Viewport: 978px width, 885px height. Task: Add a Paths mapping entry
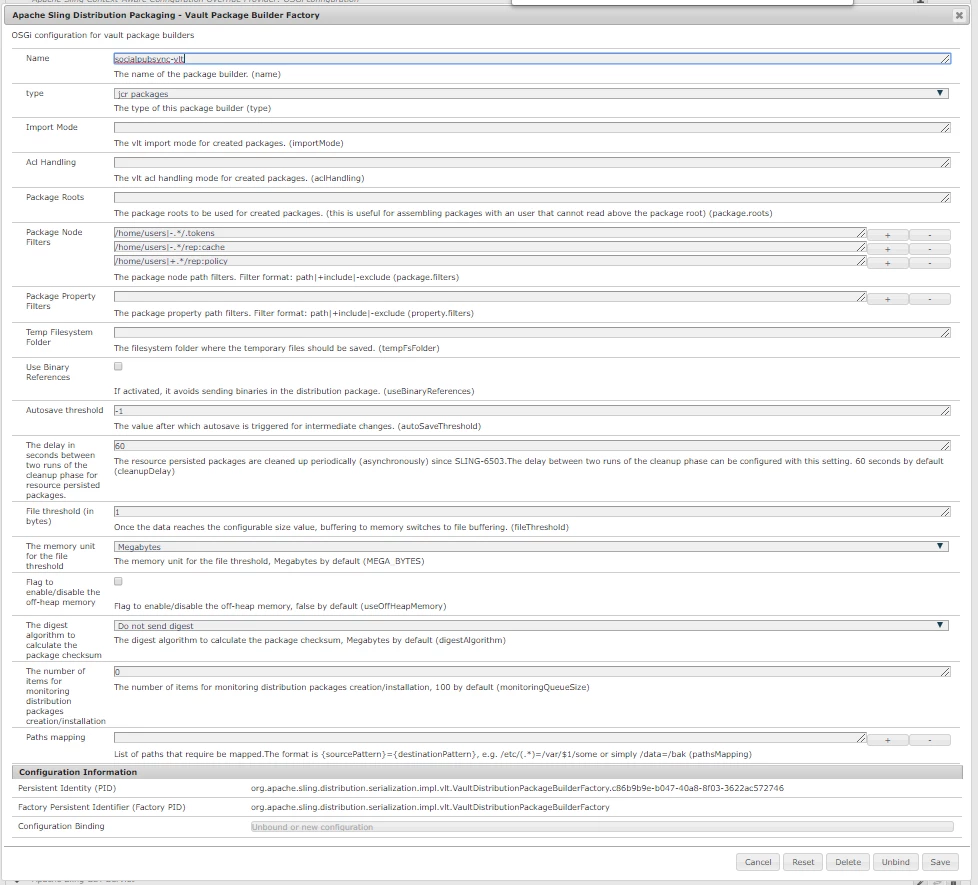[888, 740]
